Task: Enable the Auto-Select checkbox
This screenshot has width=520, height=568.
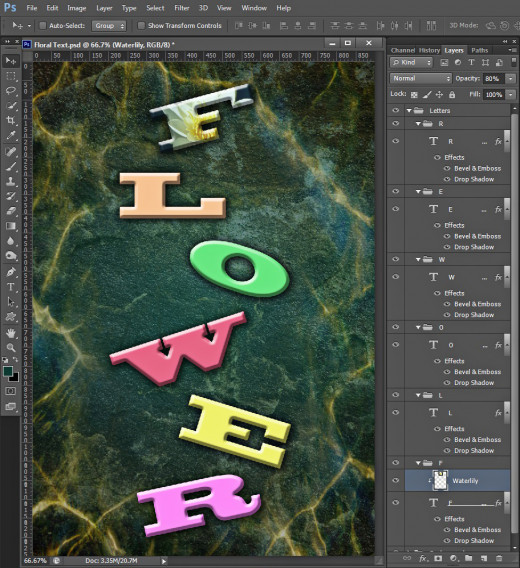Action: coord(43,25)
